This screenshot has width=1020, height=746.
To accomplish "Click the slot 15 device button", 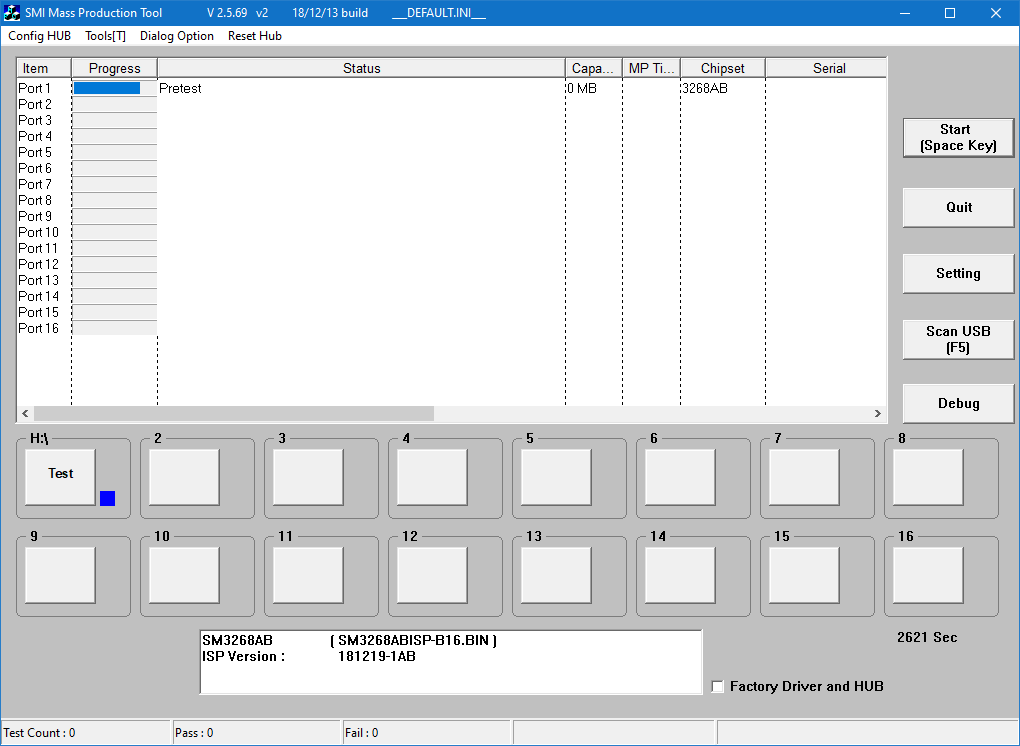I will coord(805,575).
